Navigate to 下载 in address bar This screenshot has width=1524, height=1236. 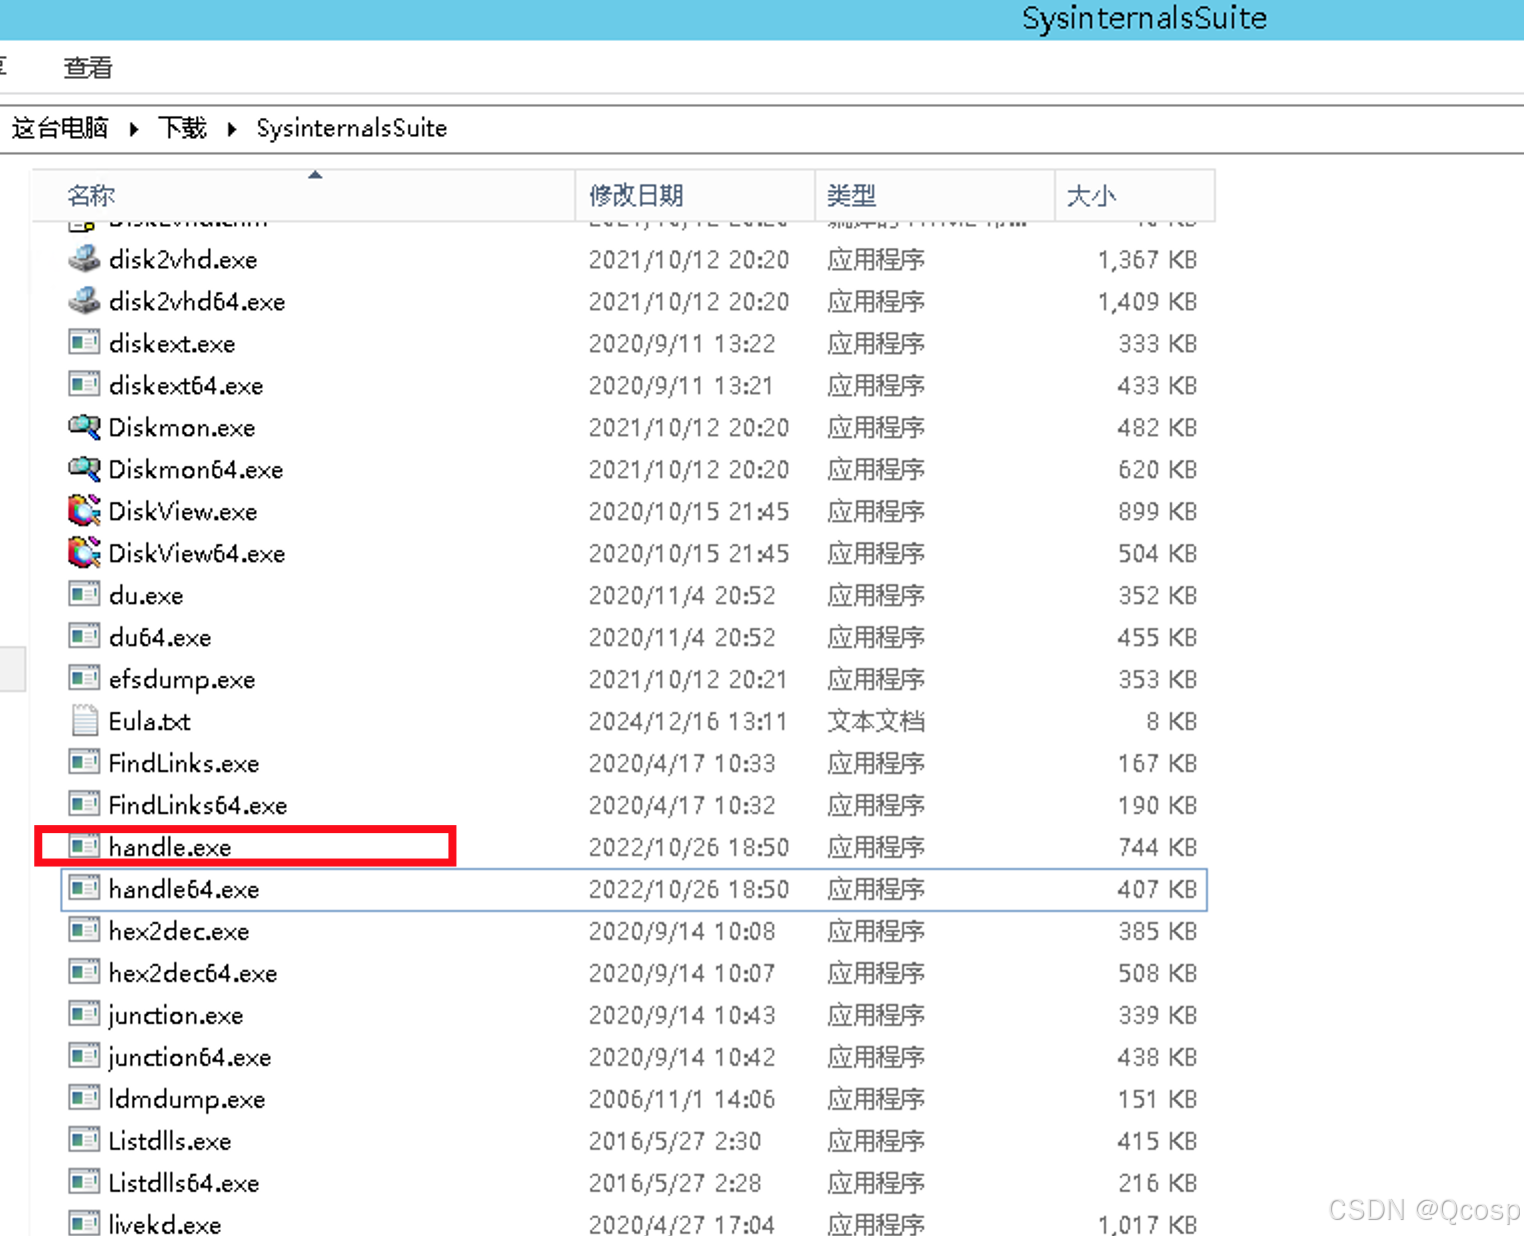point(182,128)
